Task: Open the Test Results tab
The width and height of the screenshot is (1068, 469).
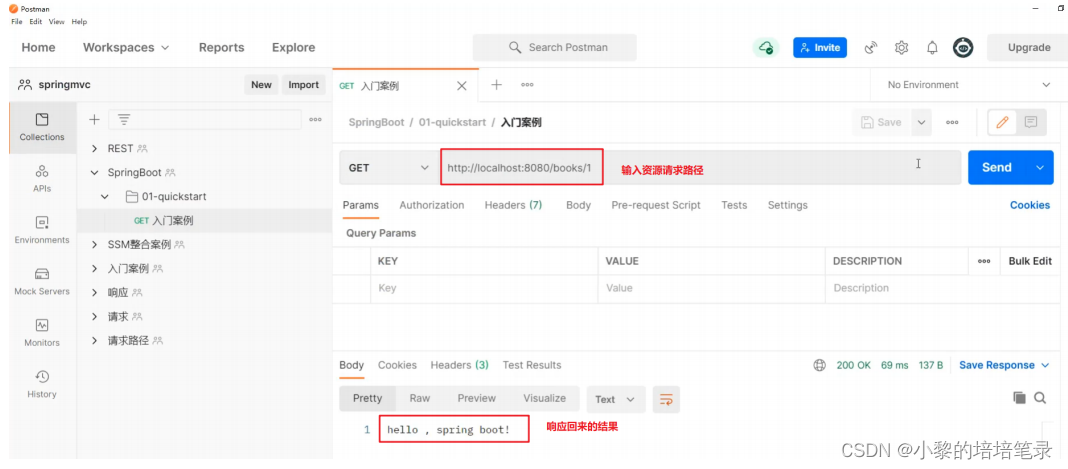Action: click(x=532, y=366)
